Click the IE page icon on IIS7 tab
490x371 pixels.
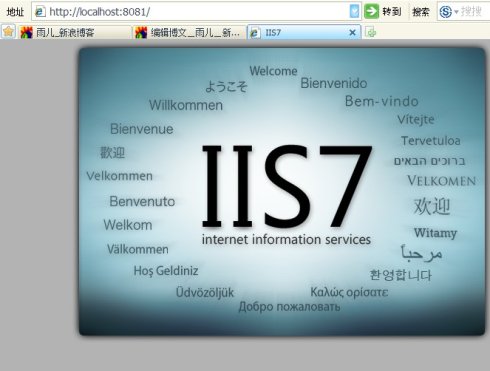(x=255, y=33)
